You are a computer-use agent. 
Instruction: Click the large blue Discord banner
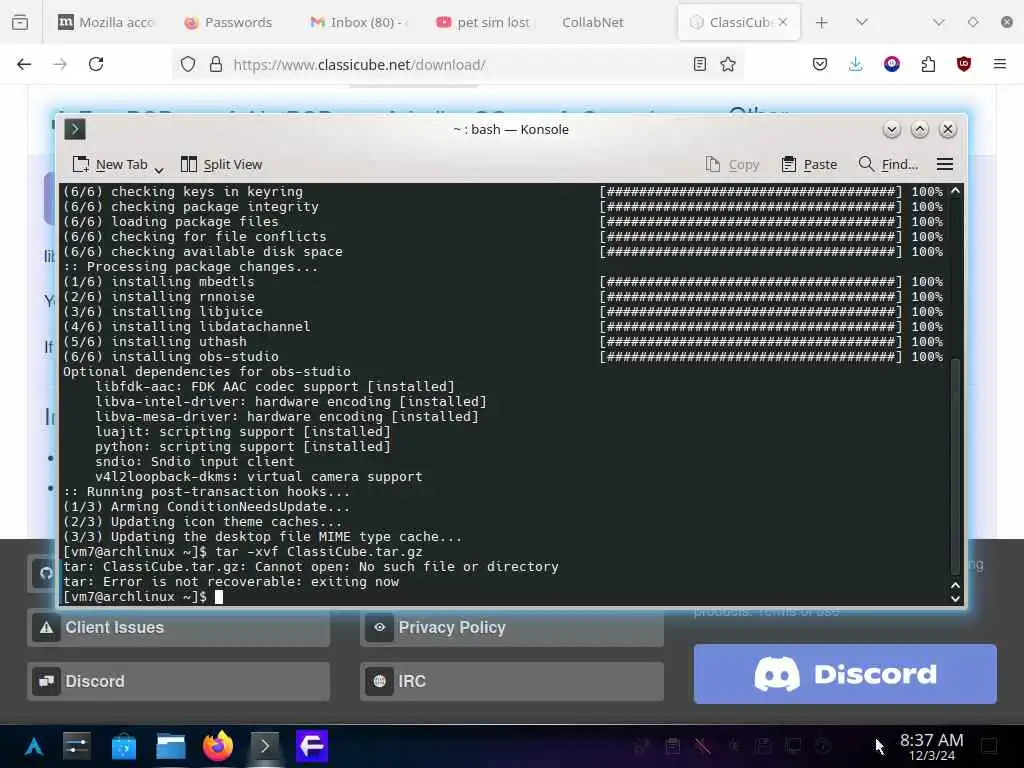point(845,674)
